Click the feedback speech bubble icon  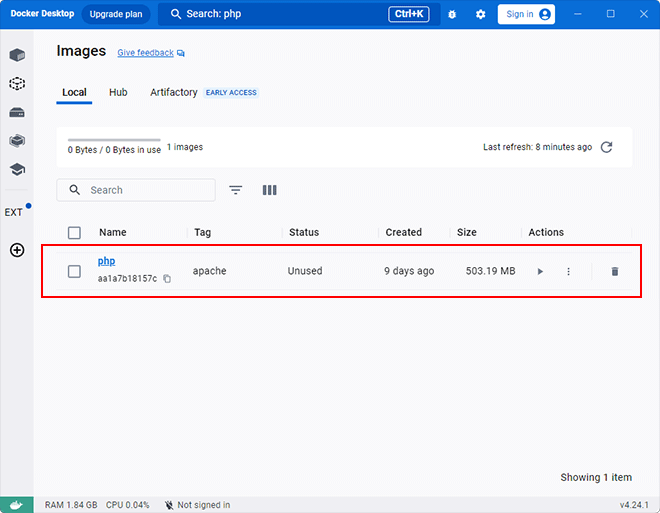(181, 53)
